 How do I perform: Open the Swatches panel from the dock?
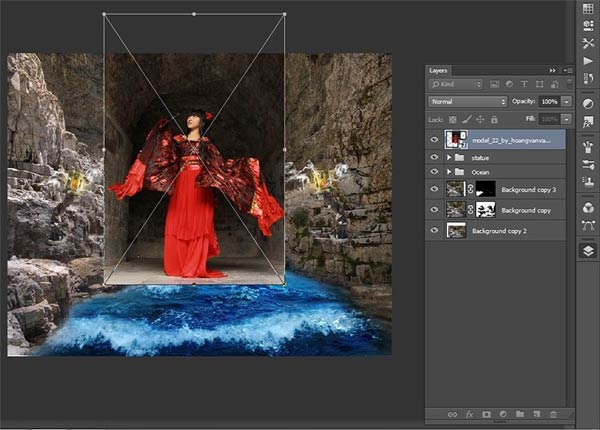[588, 9]
